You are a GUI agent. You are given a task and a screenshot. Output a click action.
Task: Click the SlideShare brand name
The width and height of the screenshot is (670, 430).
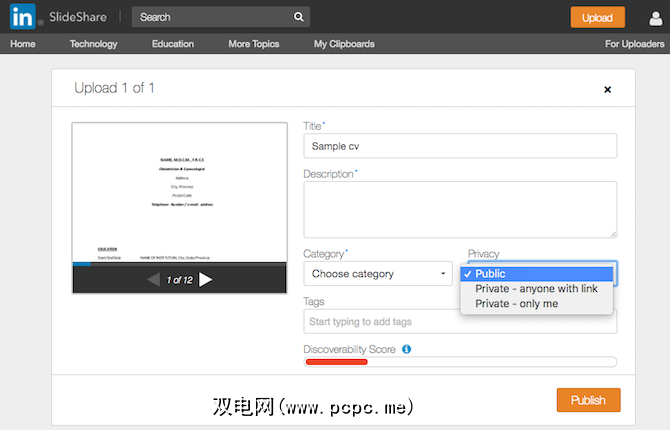click(x=78, y=17)
